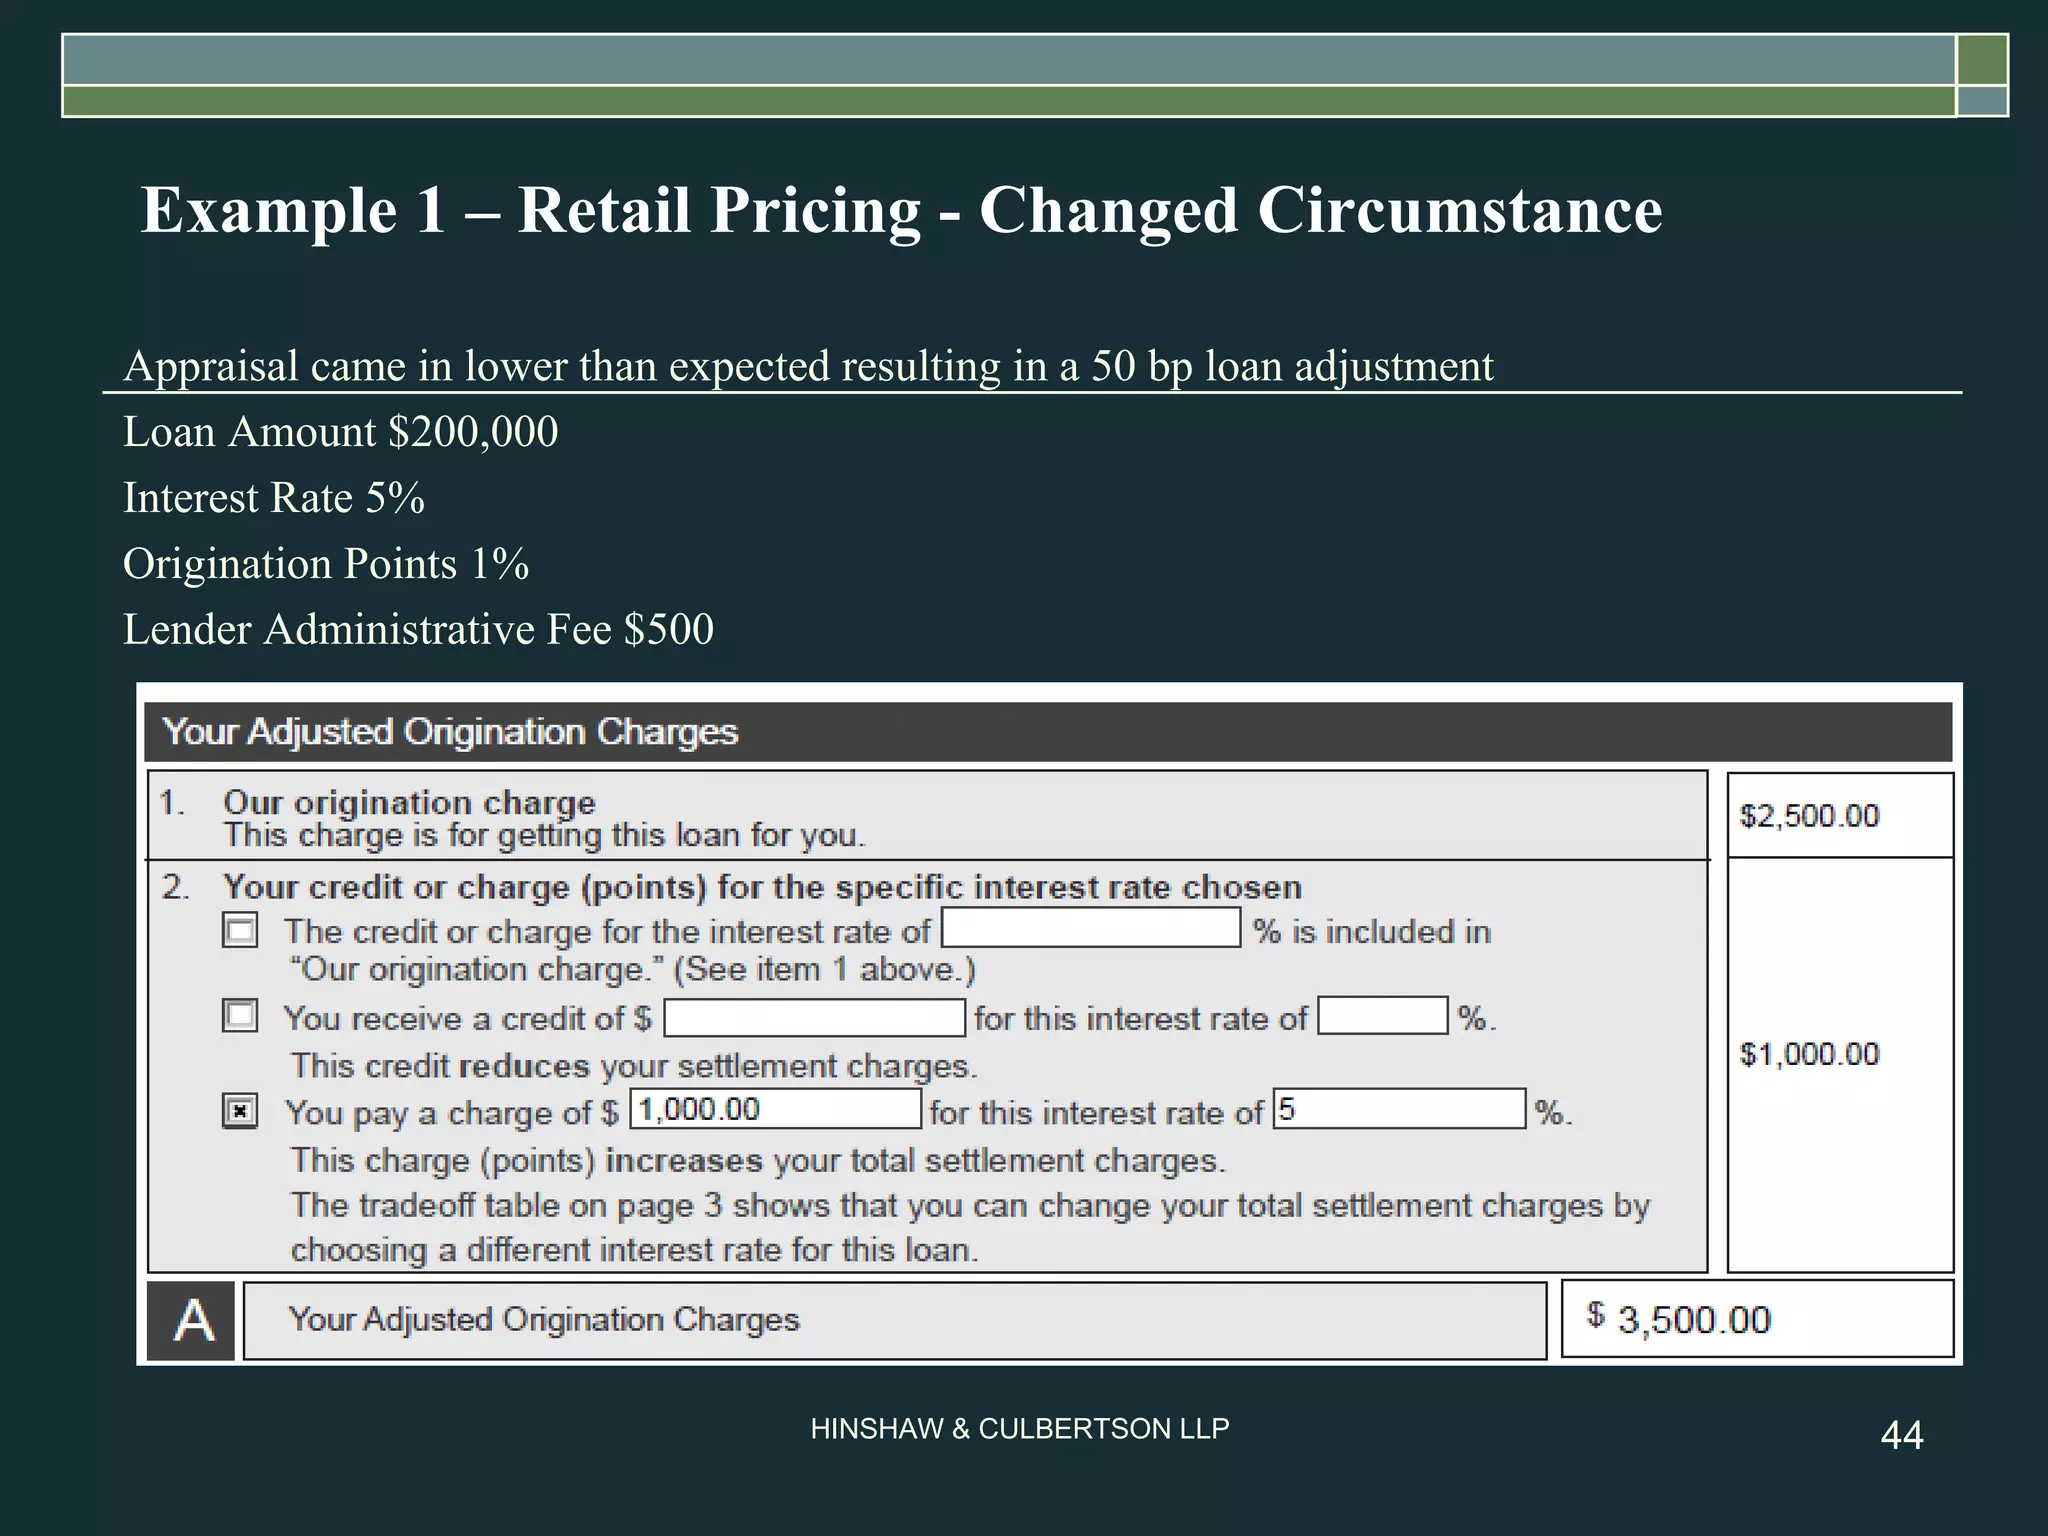Click 'This credit reduces your settlement charges' text
Screen dimensions: 2048x1536
tap(634, 1066)
